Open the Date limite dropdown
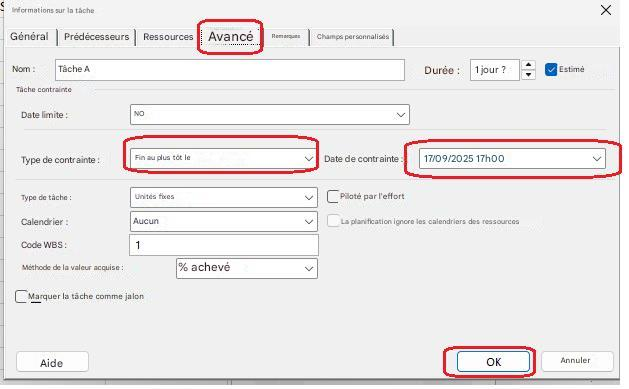 (270, 115)
